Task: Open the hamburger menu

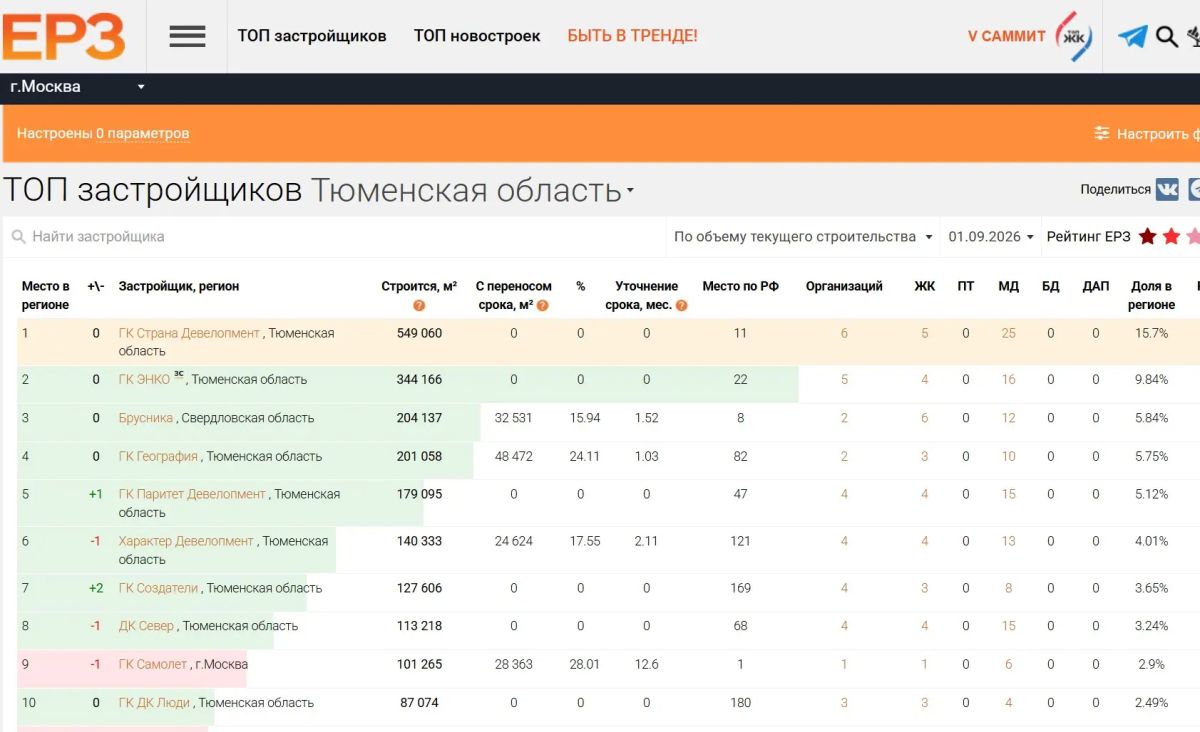Action: (x=187, y=36)
